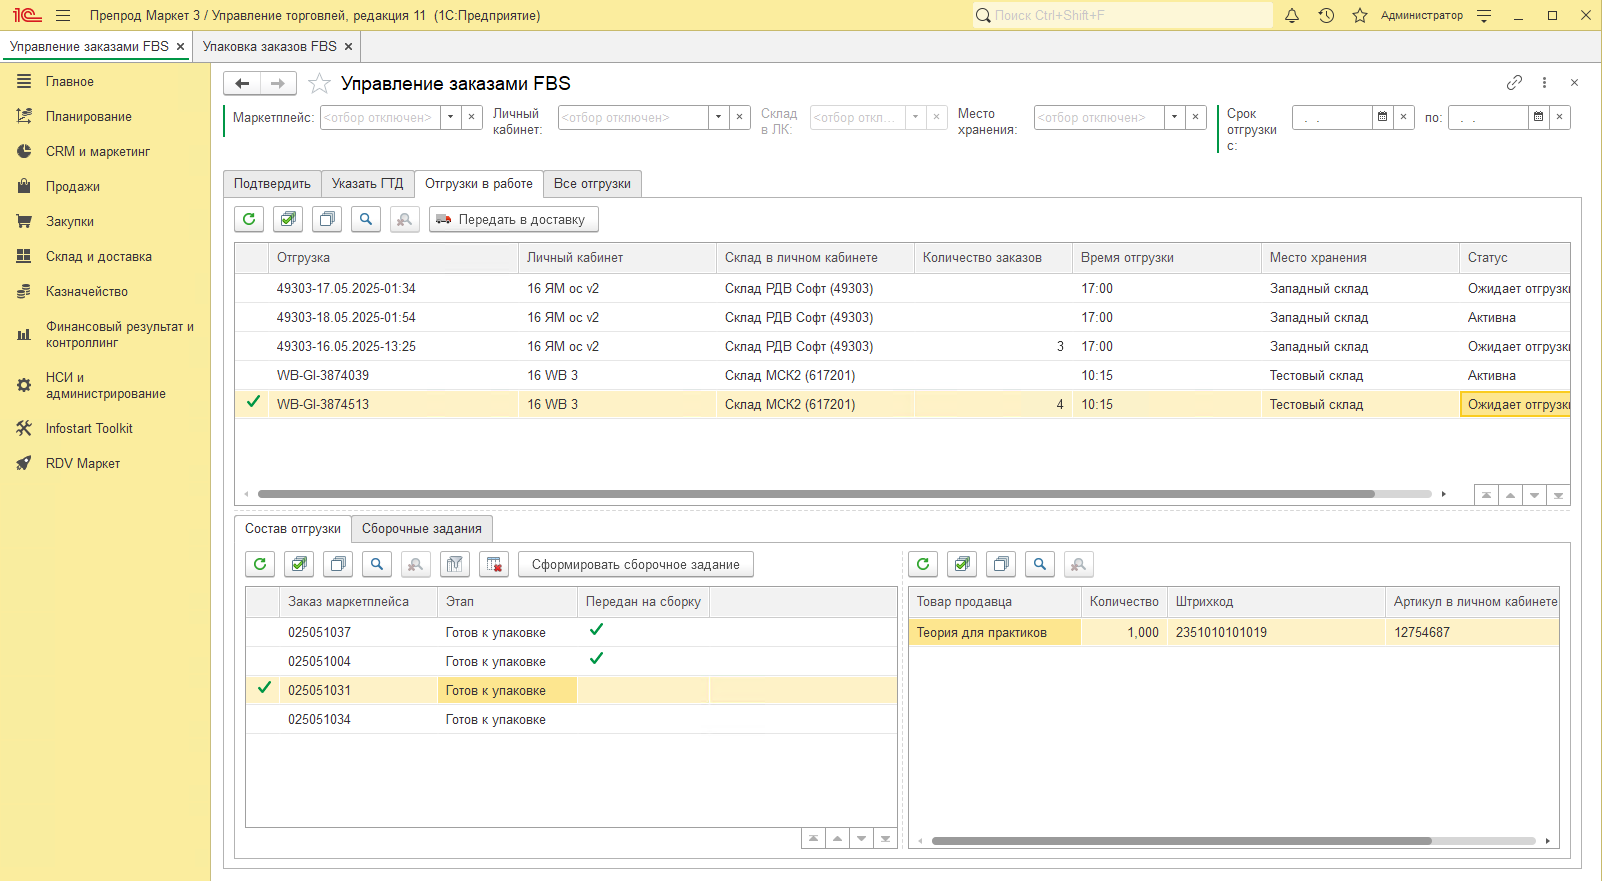Switch to Подтвердить tab
Image resolution: width=1602 pixels, height=881 pixels.
pos(272,184)
